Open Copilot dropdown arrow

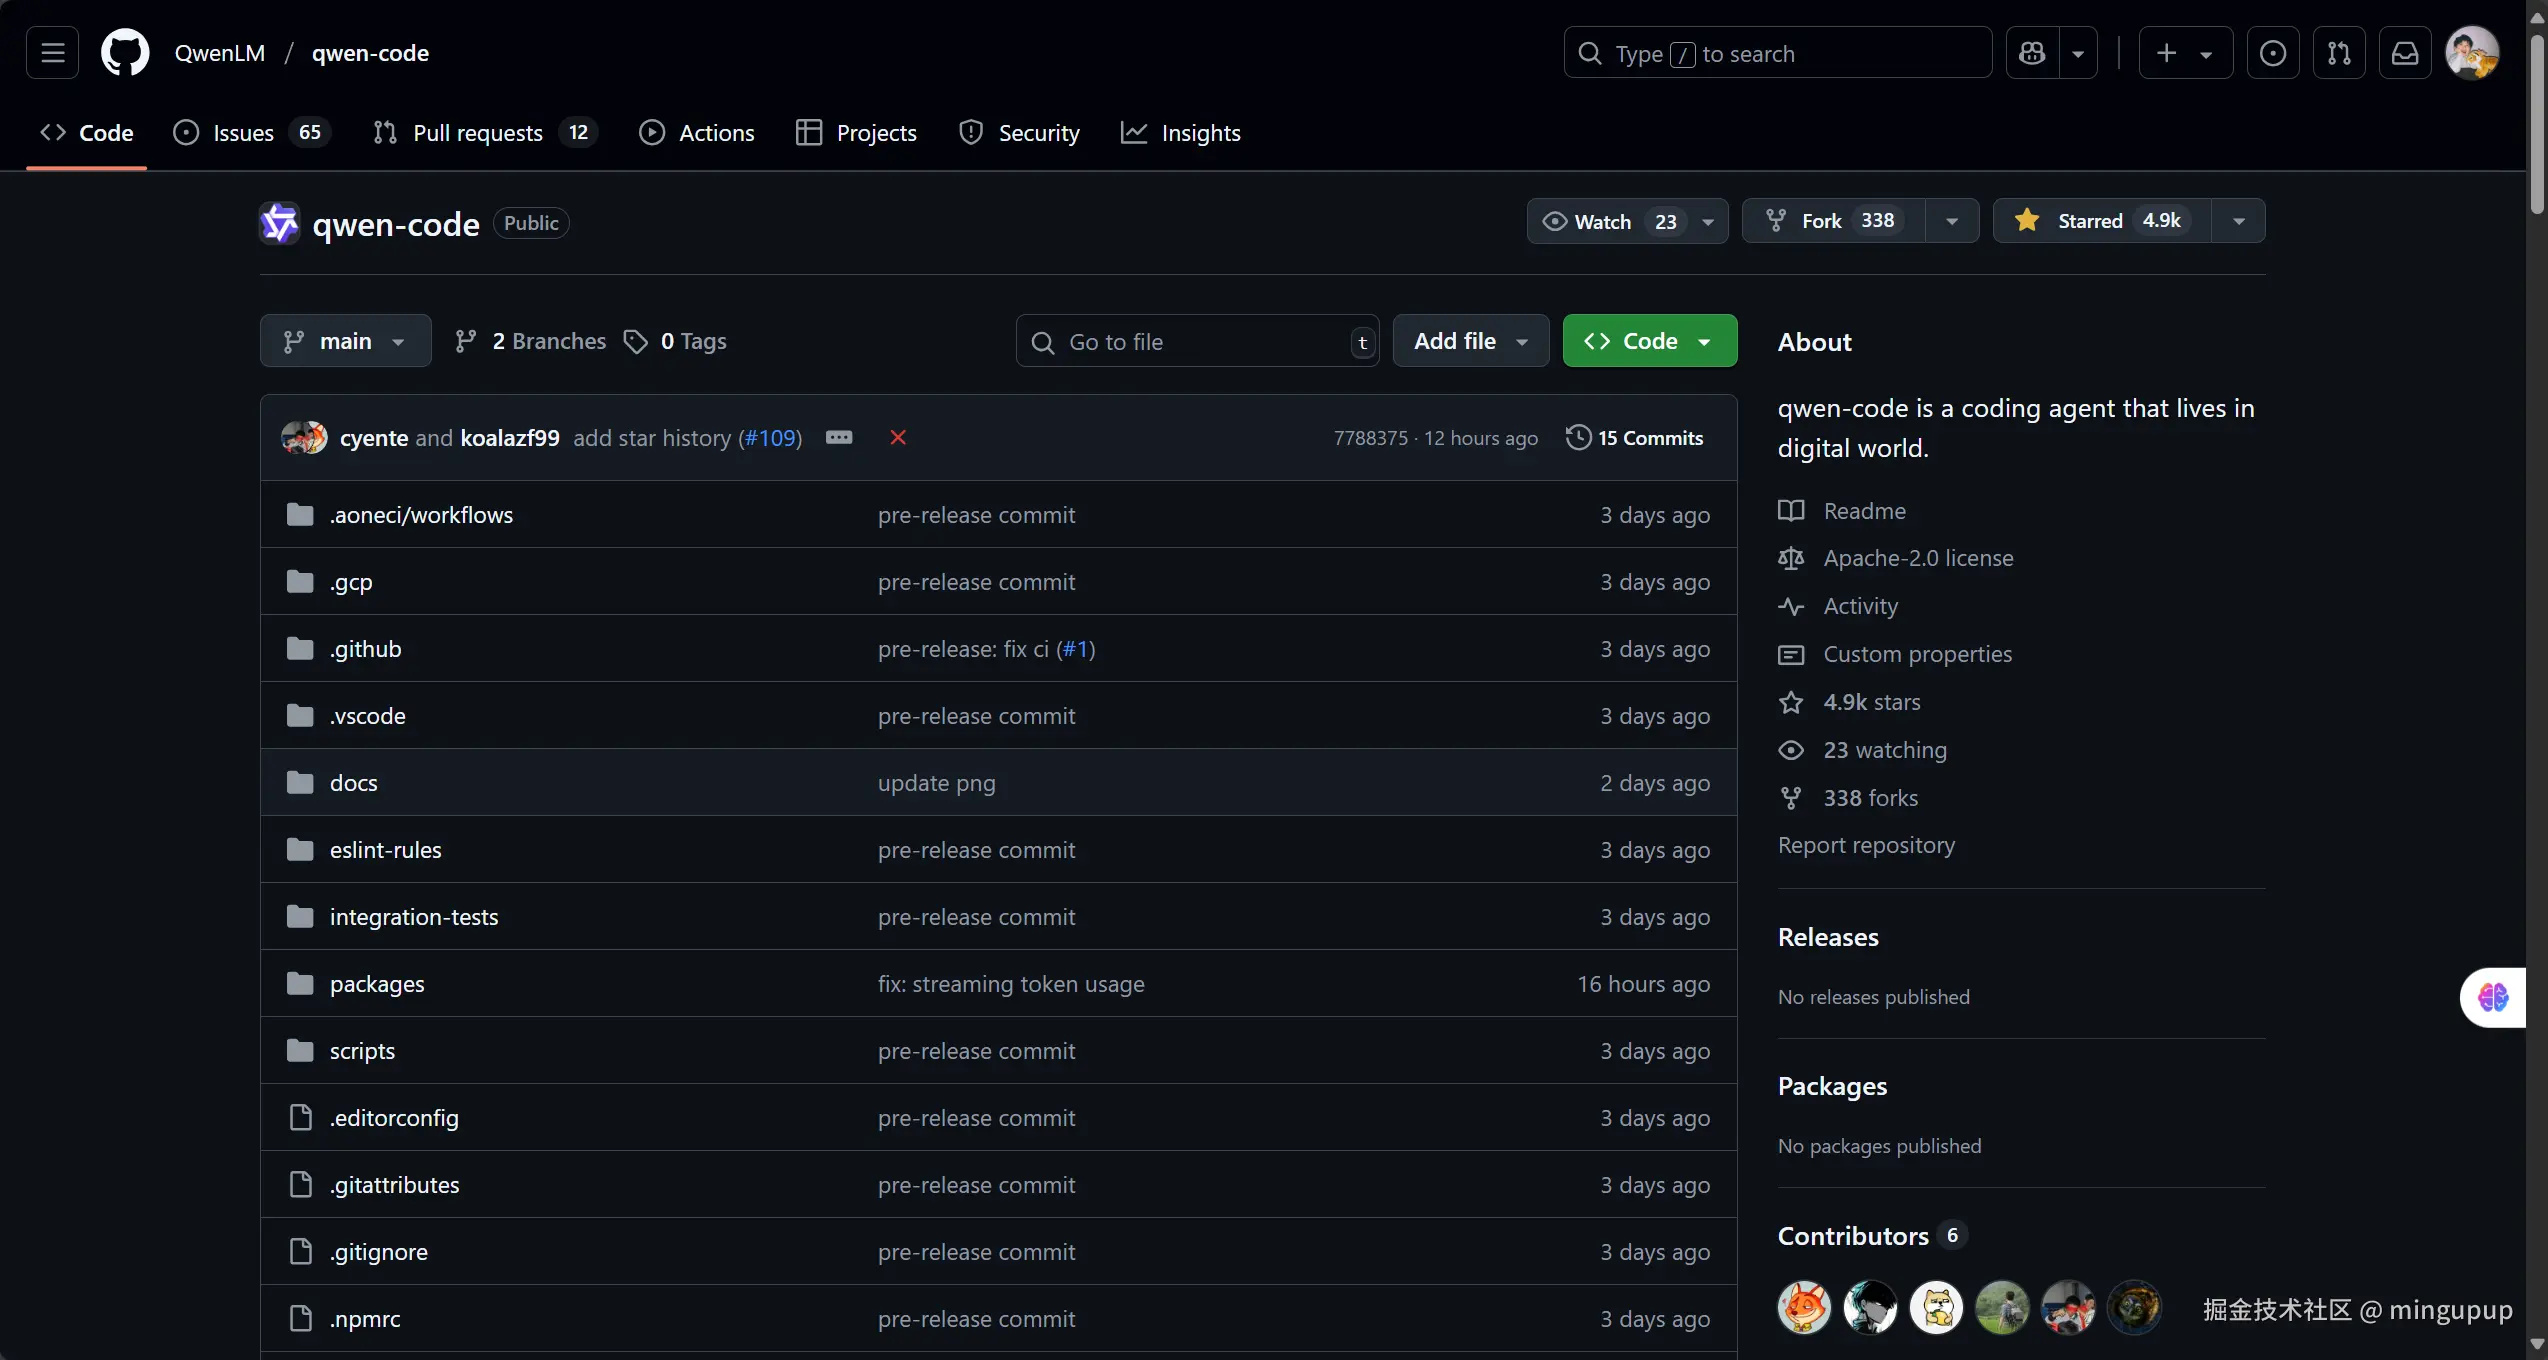(x=2078, y=53)
